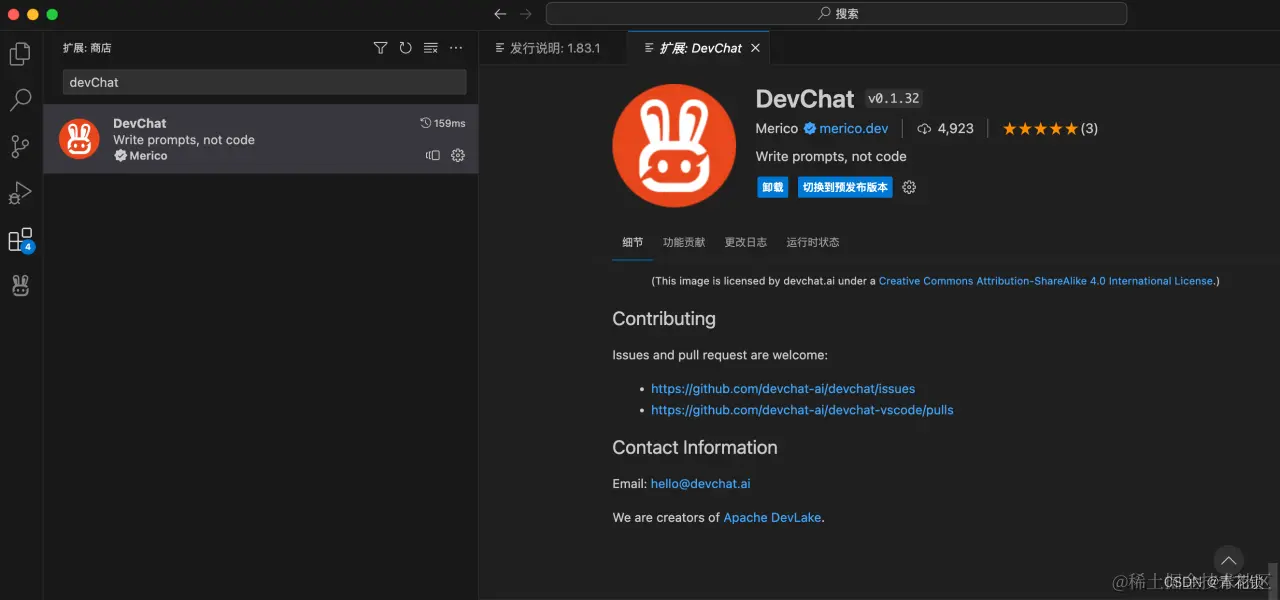The height and width of the screenshot is (600, 1280).
Task: Go back with the navigation arrow
Action: pyautogui.click(x=500, y=14)
